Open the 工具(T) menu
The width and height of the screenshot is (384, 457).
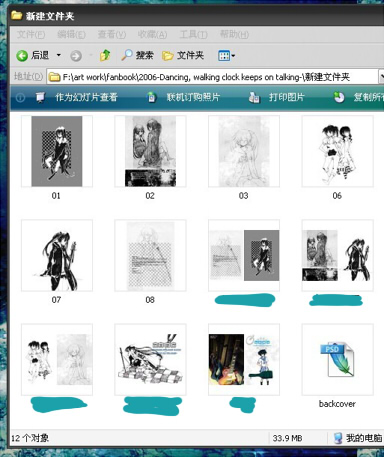tap(193, 34)
